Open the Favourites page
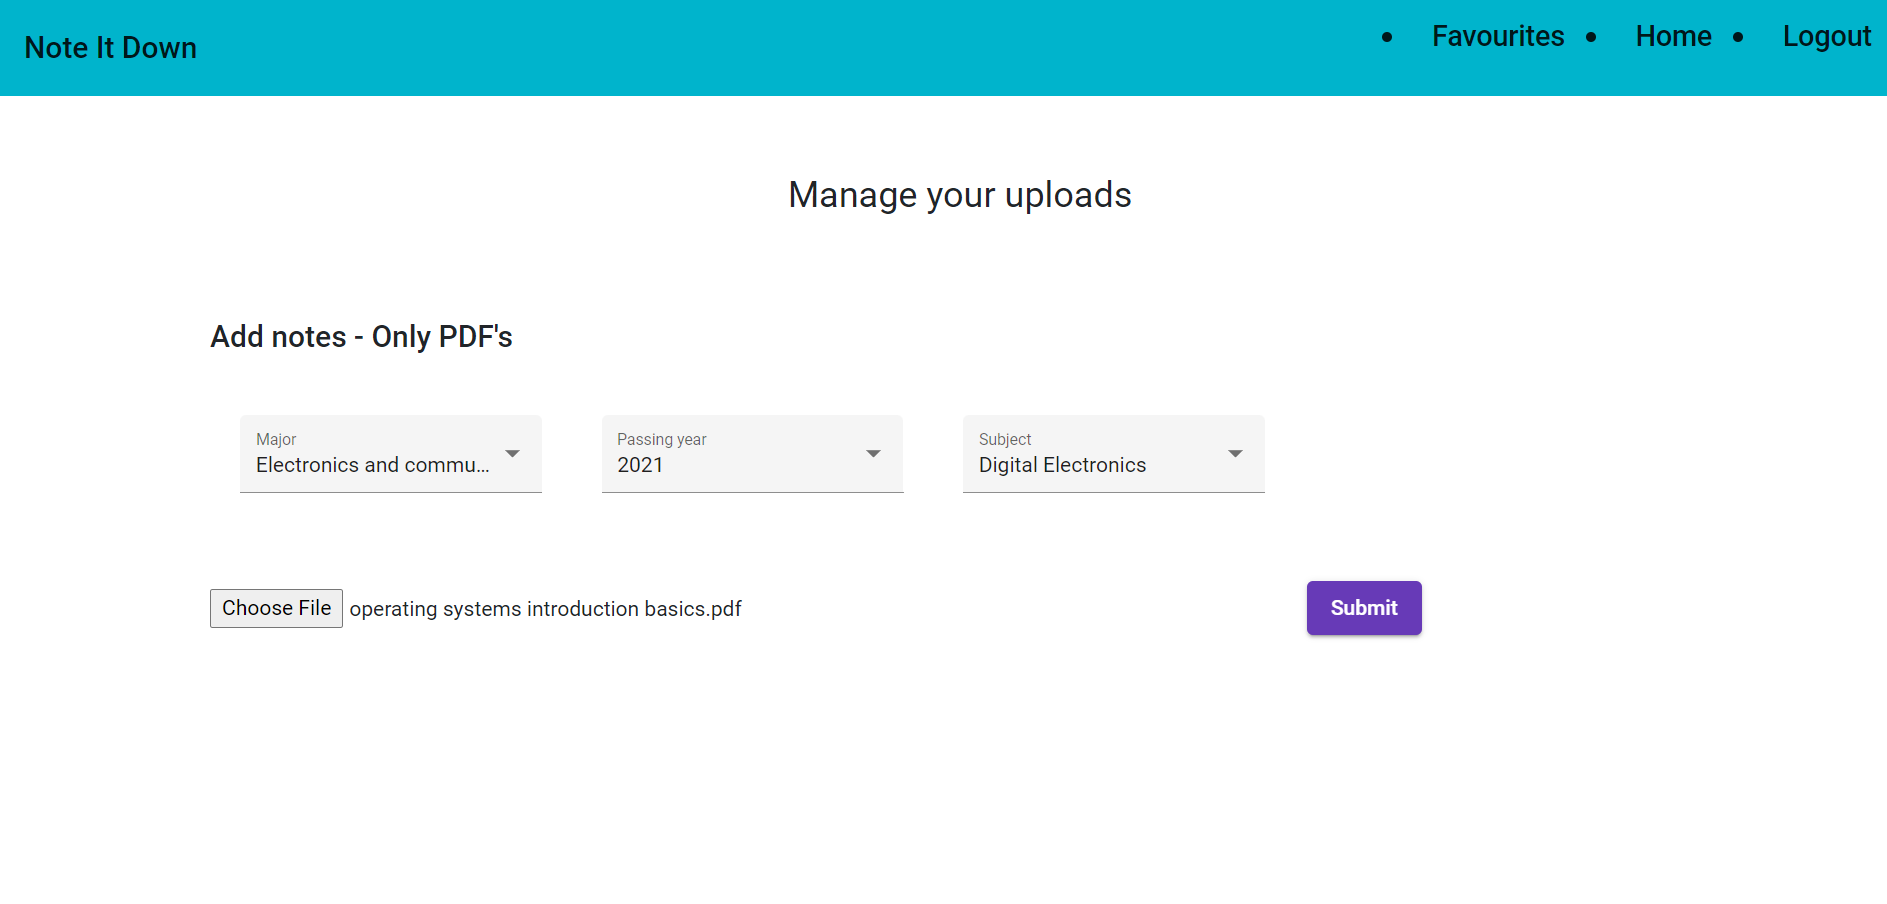Image resolution: width=1887 pixels, height=904 pixels. click(x=1497, y=37)
